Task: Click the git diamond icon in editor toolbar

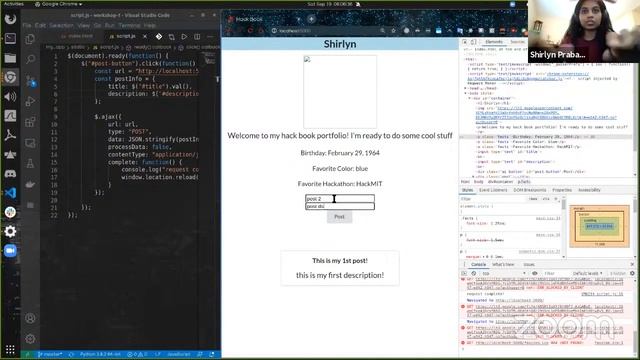Action: point(159,36)
